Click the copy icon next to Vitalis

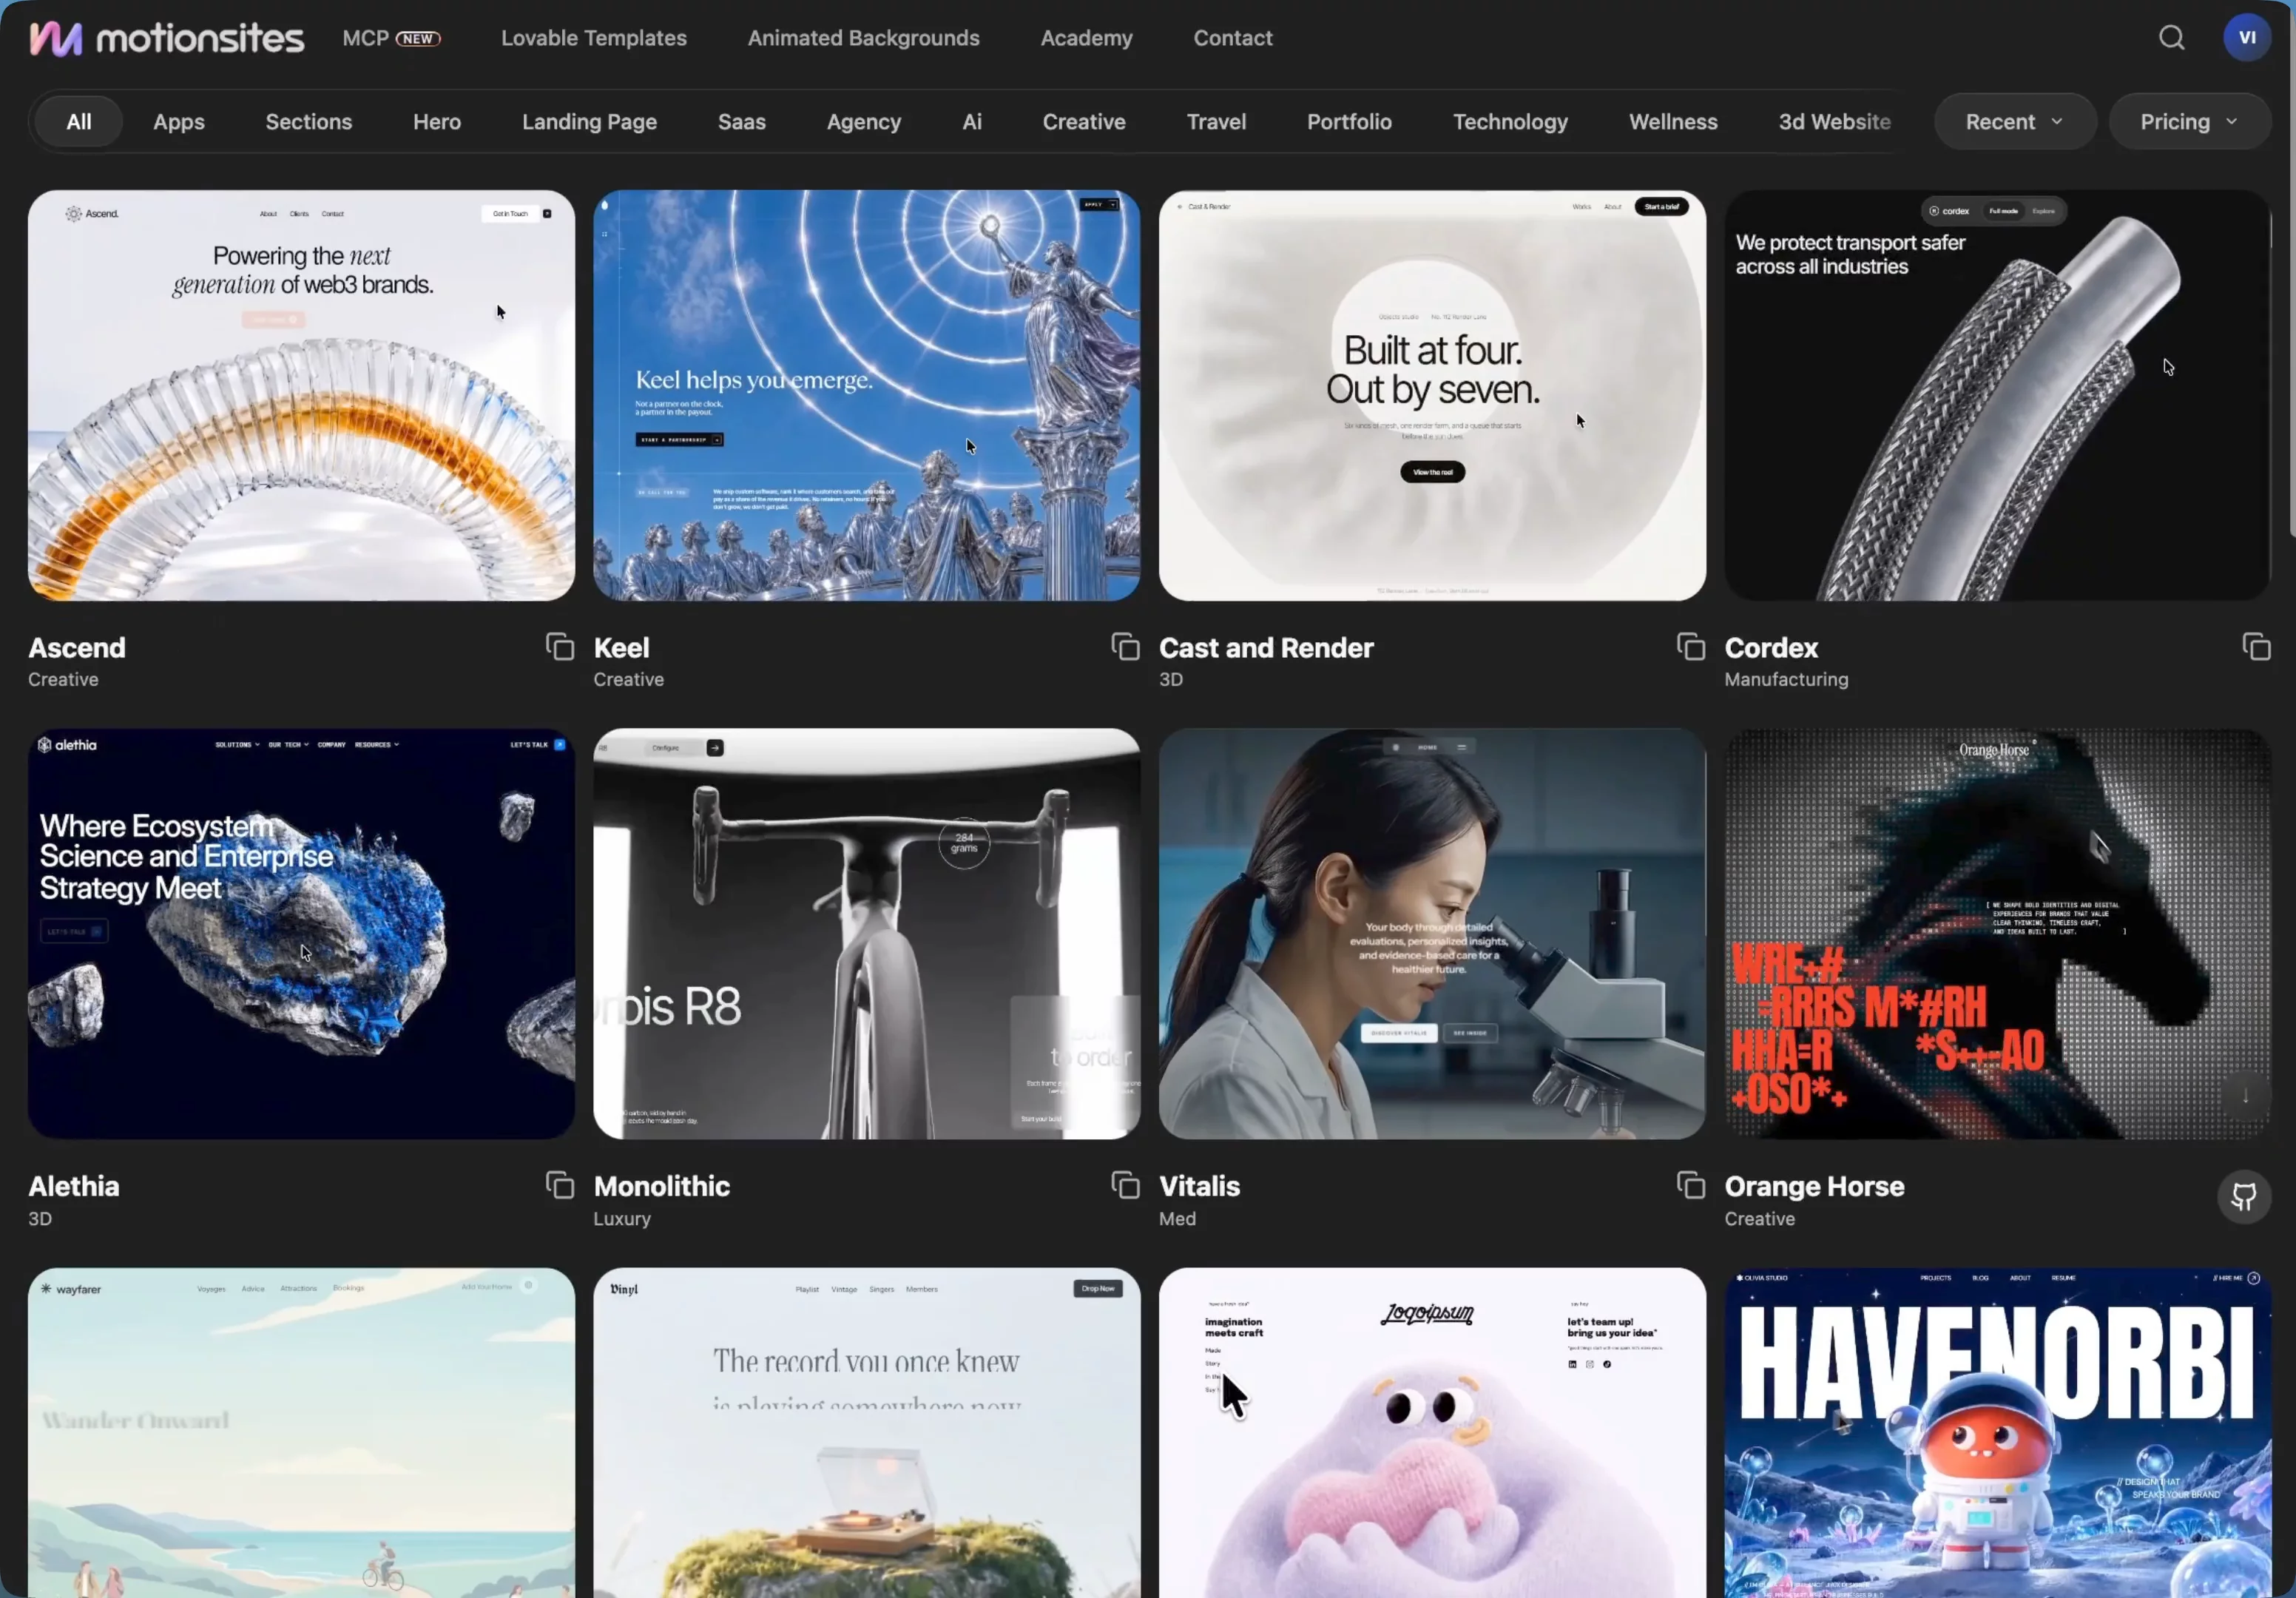(1691, 1185)
